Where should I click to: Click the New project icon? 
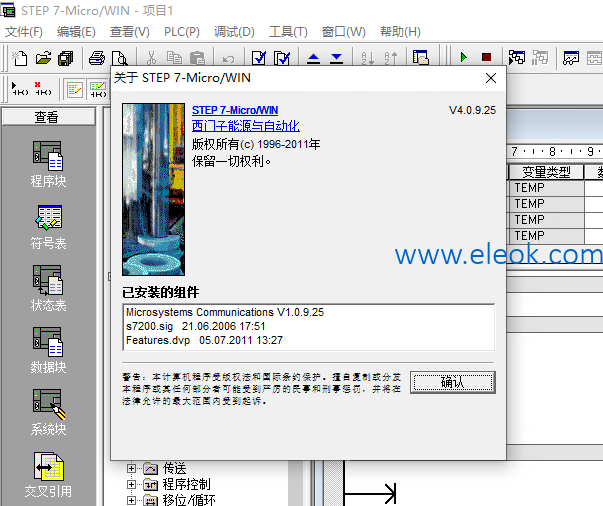[x=20, y=58]
